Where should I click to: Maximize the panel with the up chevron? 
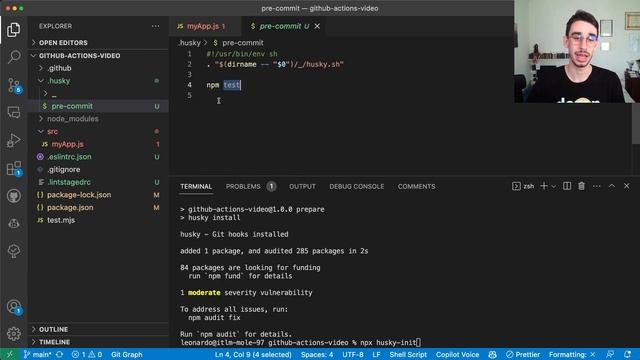[x=612, y=186]
